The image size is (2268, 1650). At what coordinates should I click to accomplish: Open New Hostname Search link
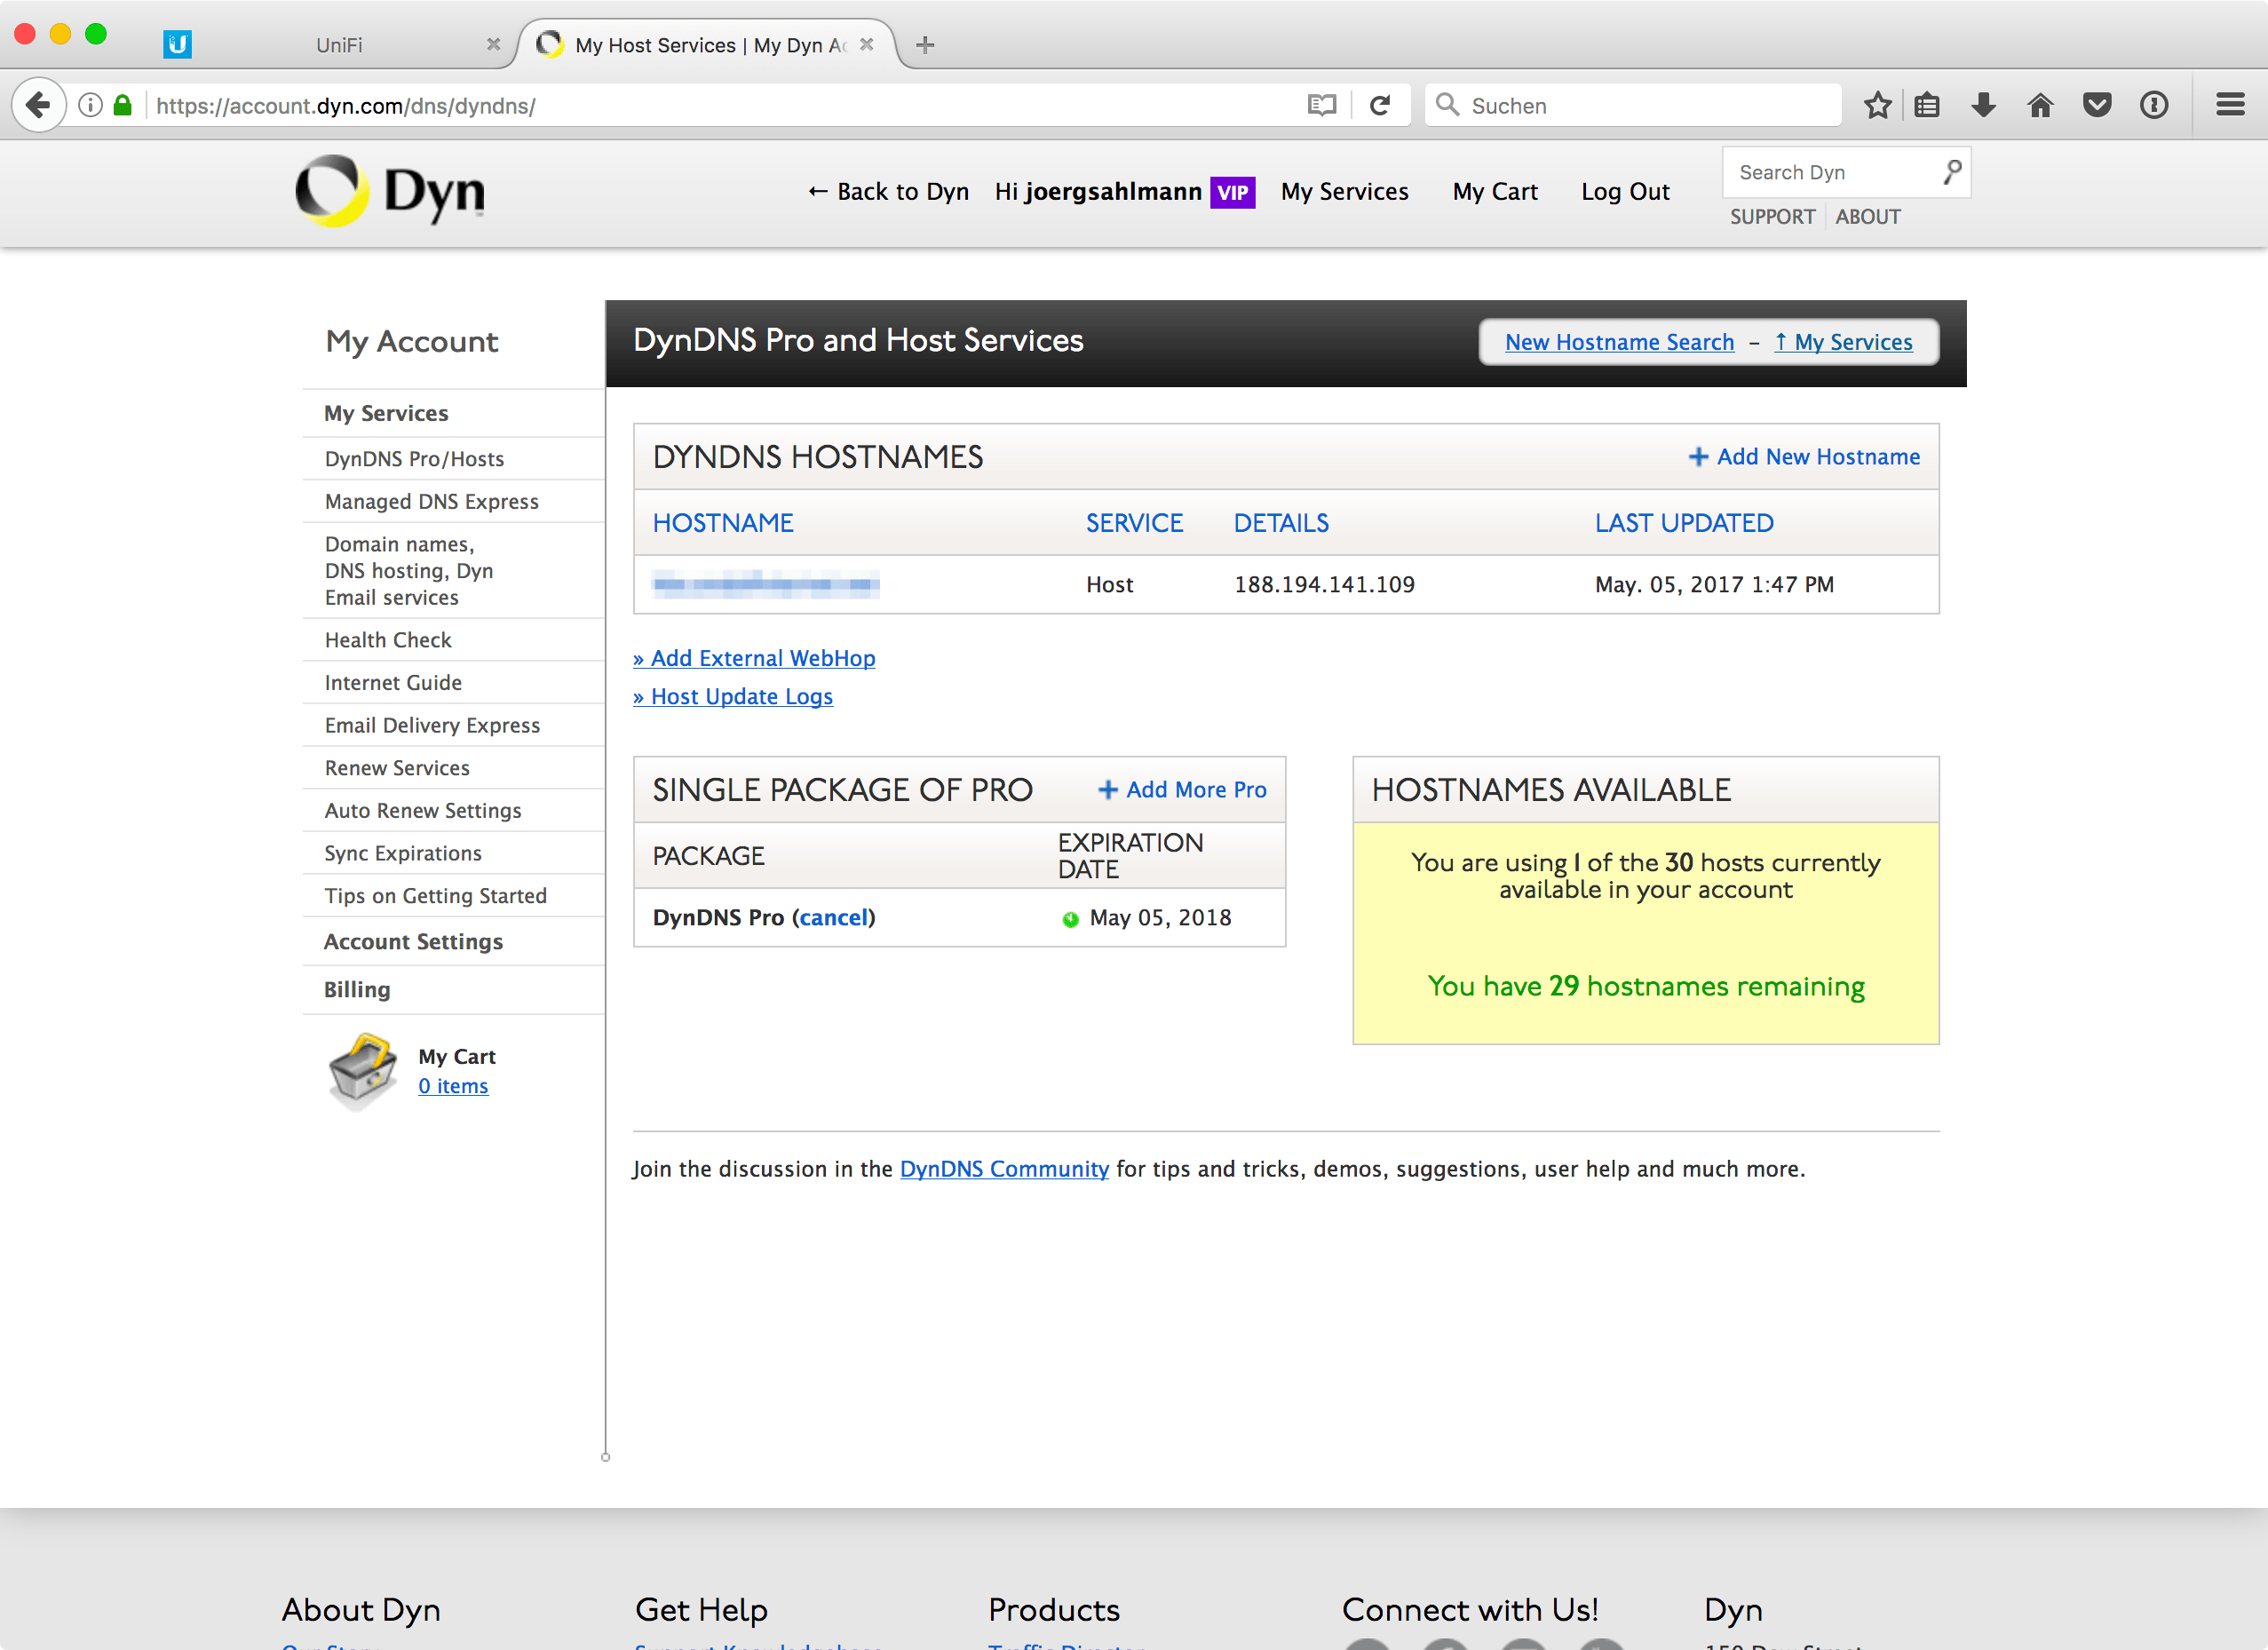tap(1619, 342)
